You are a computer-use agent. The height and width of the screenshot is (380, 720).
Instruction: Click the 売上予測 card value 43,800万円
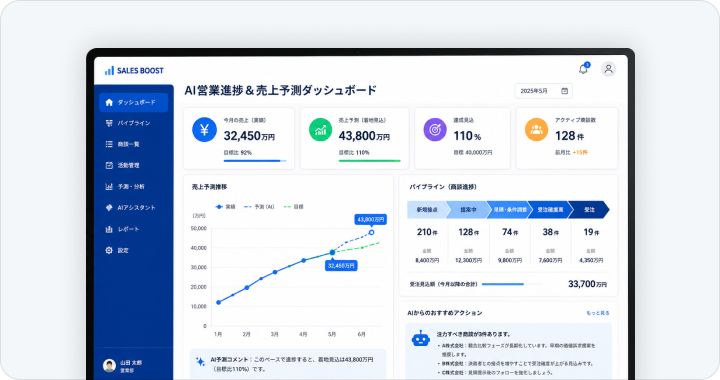(x=364, y=136)
